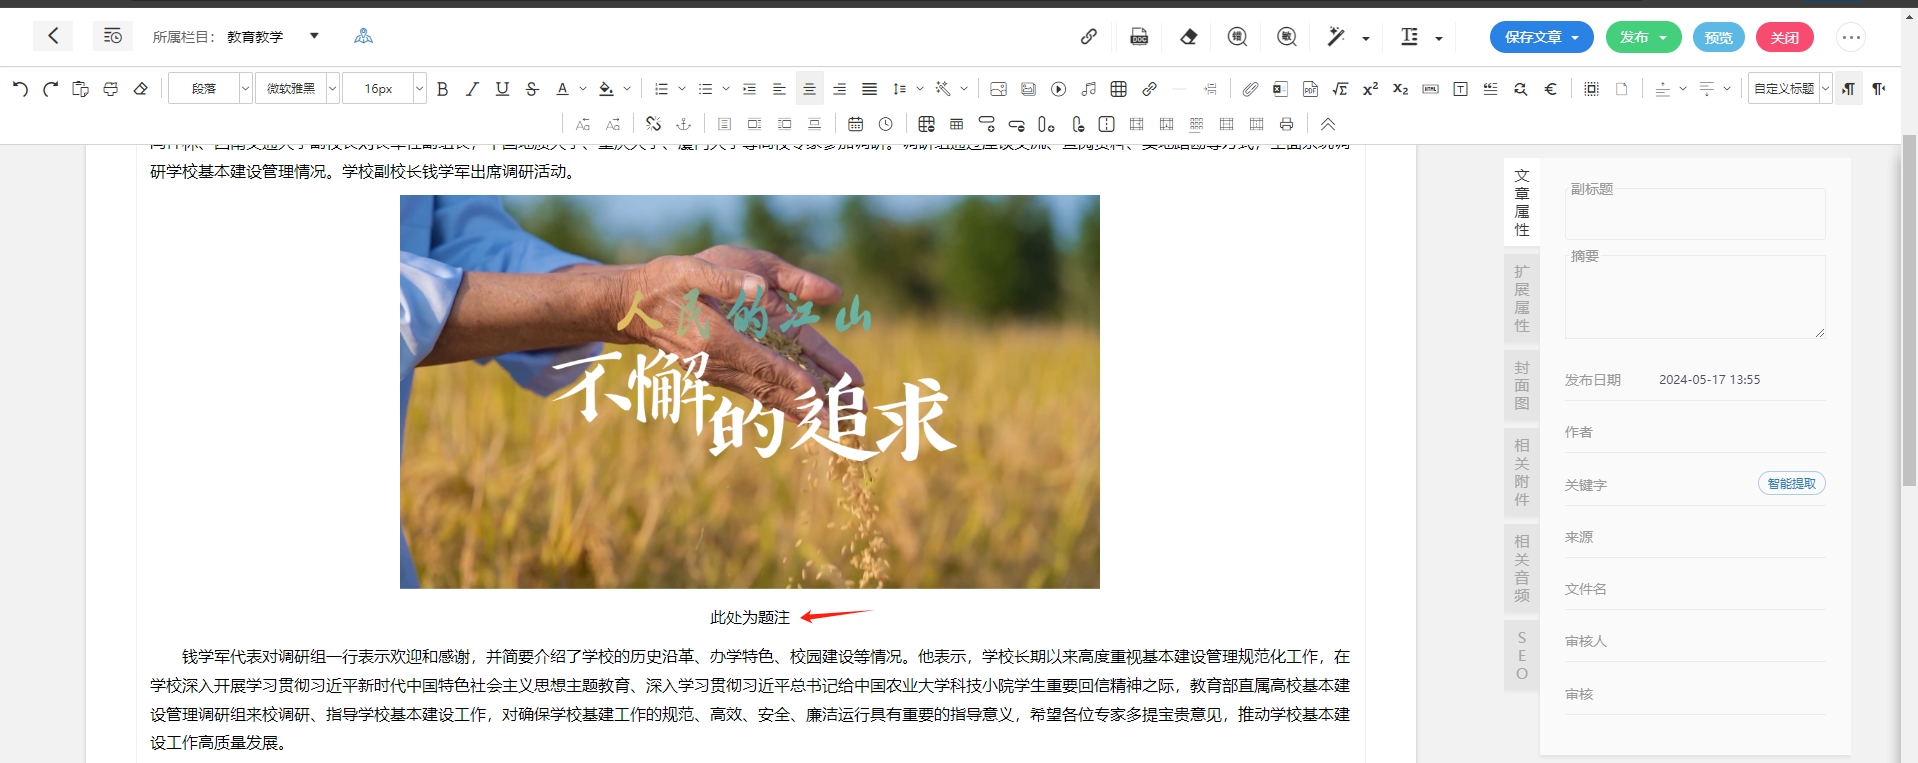Insert a table using the grid icon
The image size is (1918, 763).
click(1119, 89)
